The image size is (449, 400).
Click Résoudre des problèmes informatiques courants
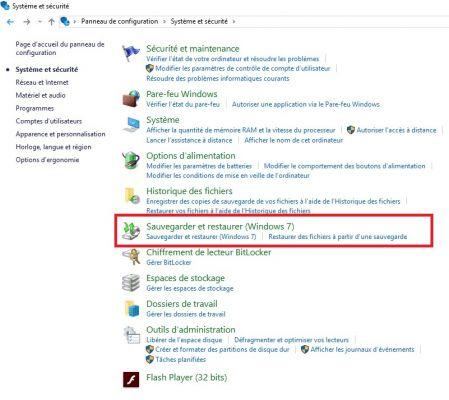point(218,79)
